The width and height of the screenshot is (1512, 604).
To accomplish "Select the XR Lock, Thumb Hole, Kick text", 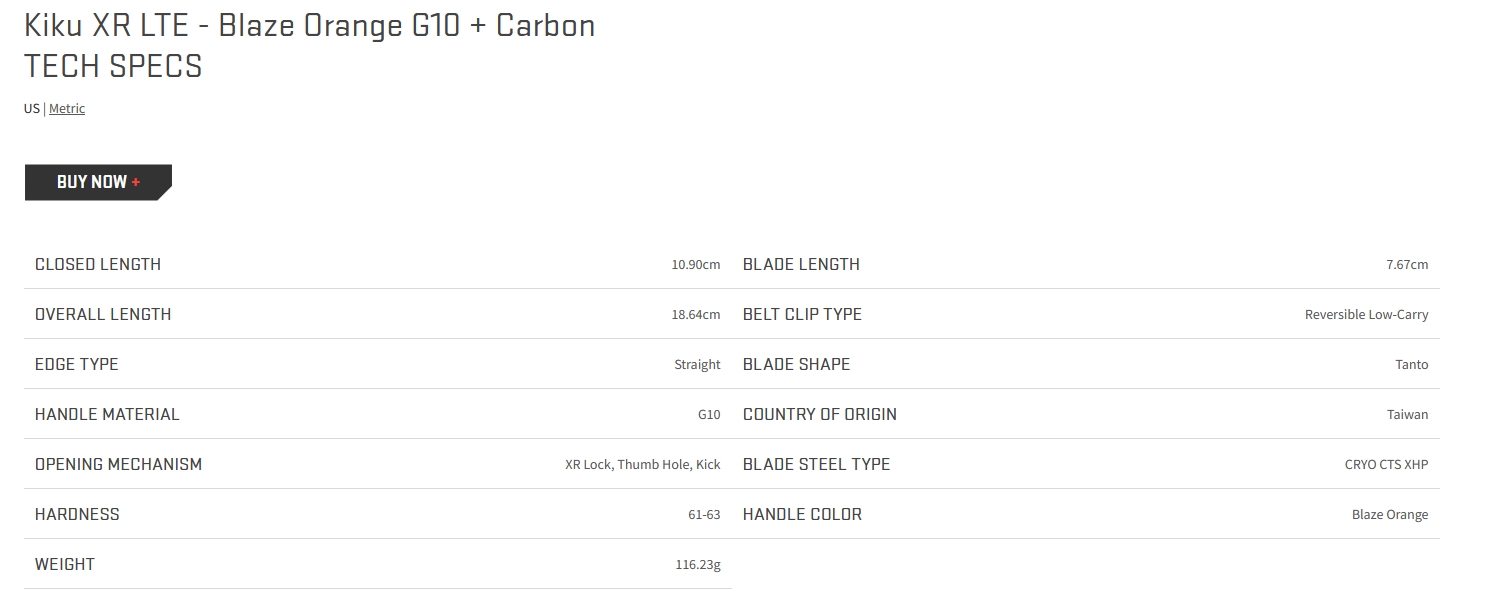I will (643, 465).
